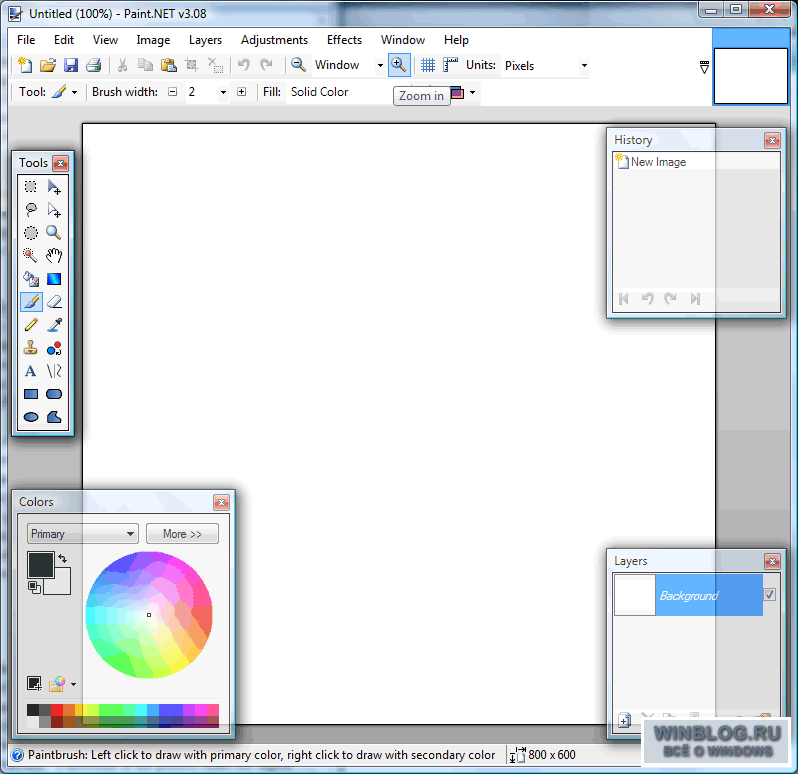Open the Image menu
Screen dimensions: 798x774
tap(153, 40)
